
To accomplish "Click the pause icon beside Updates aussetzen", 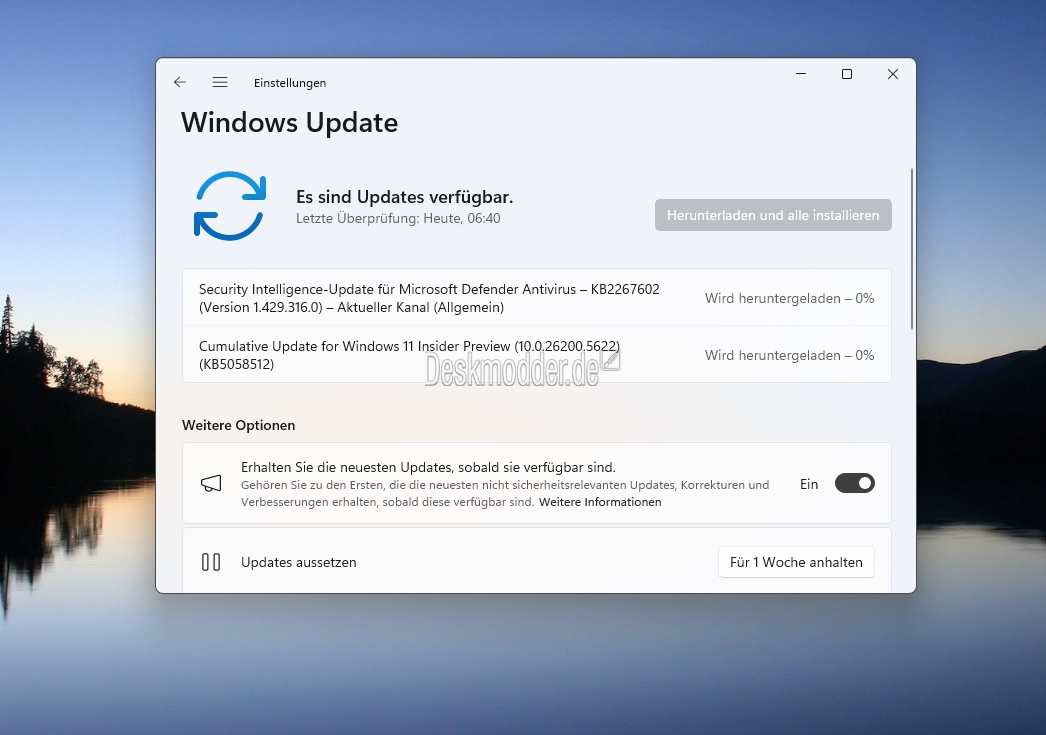I will pos(211,562).
